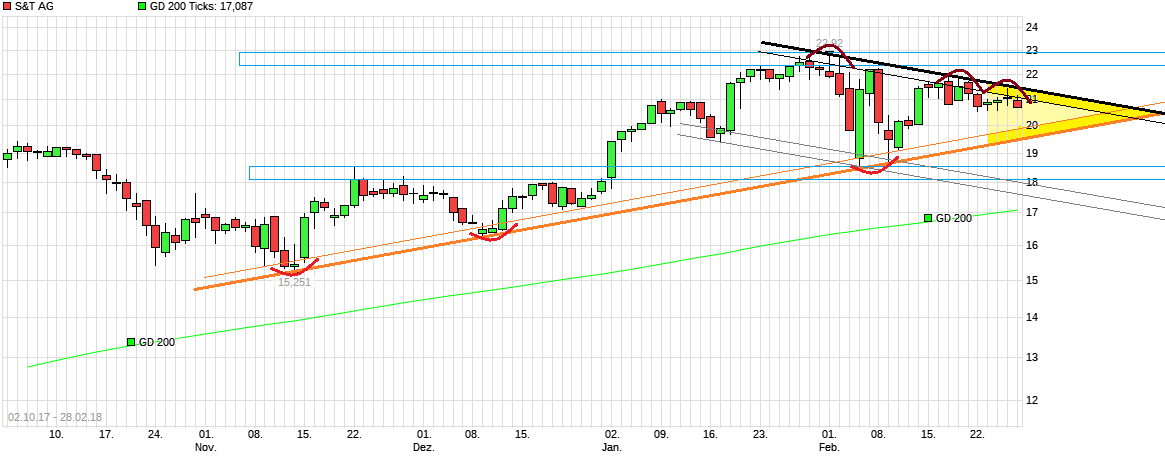
Task: Click the '14' price axis label
Action: [1032, 317]
